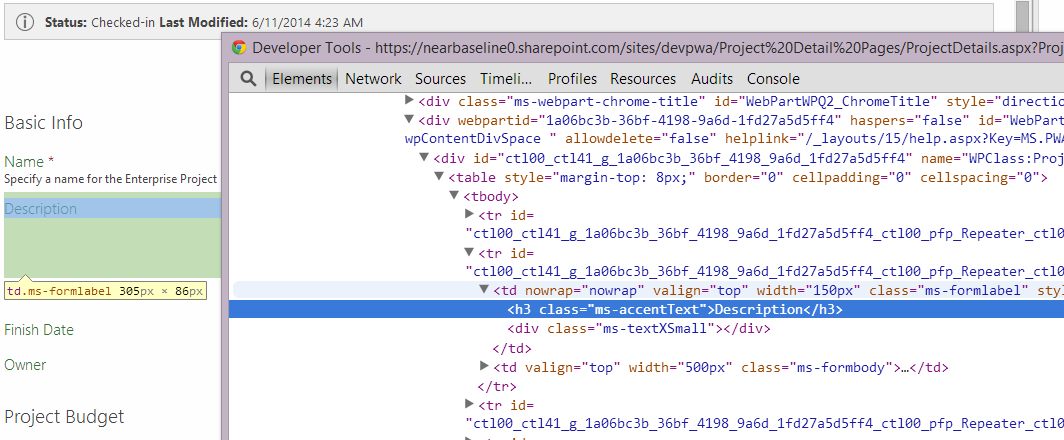This screenshot has height=440, width=1064.
Task: Click the Last Modified date text
Action: (307, 22)
